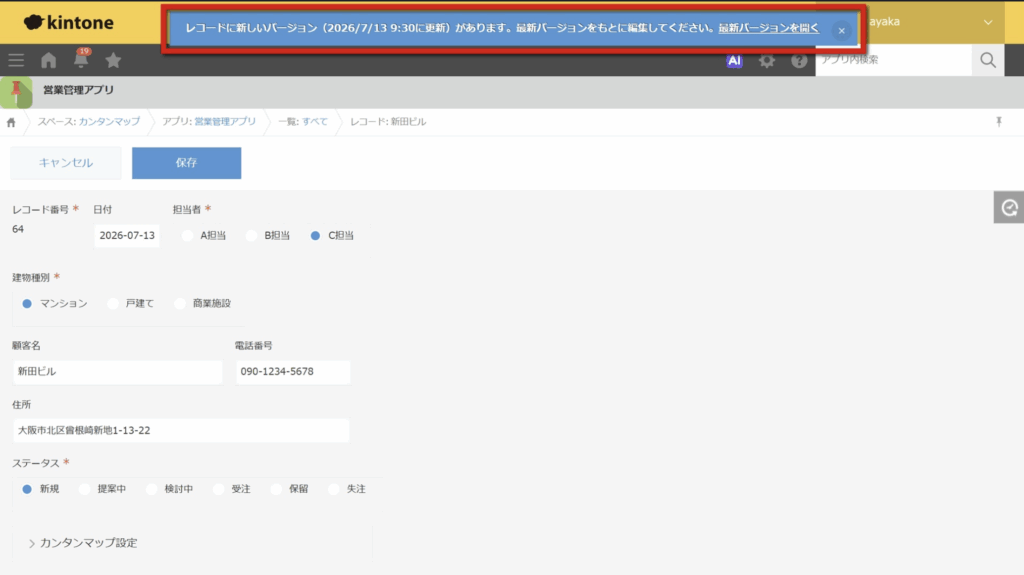Set status to 検討中
This screenshot has width=1024, height=575.
click(152, 489)
